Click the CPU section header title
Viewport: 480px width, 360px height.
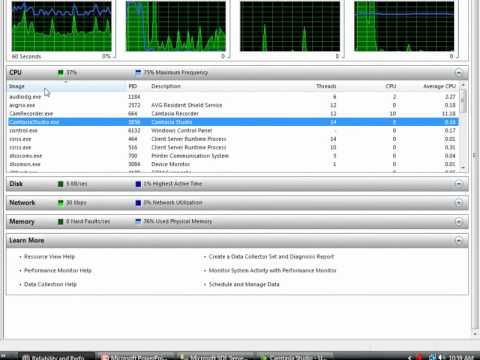point(15,73)
